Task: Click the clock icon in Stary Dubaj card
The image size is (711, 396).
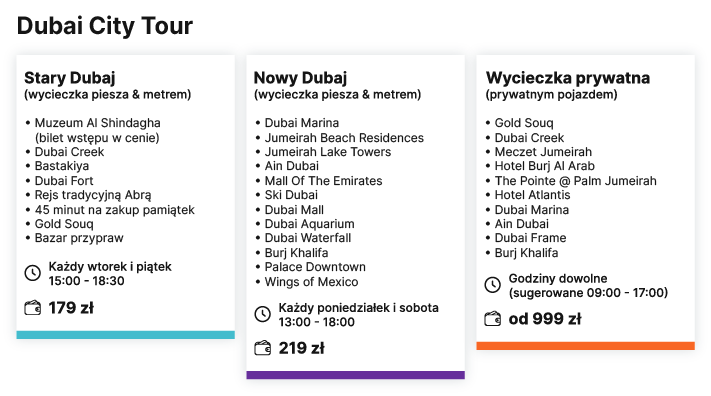Action: 33,273
